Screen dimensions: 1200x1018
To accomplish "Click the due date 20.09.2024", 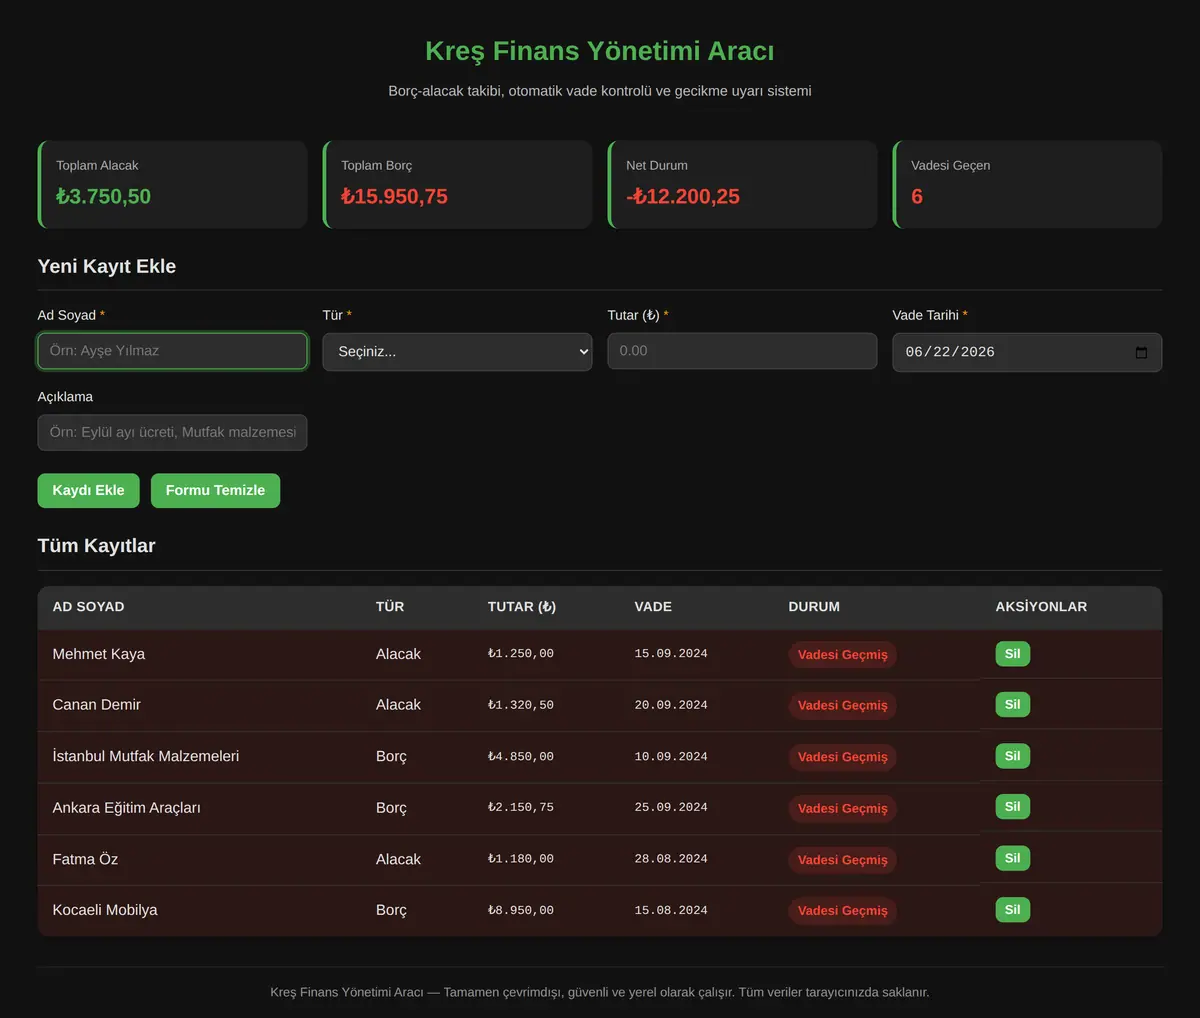I will pyautogui.click(x=671, y=705).
